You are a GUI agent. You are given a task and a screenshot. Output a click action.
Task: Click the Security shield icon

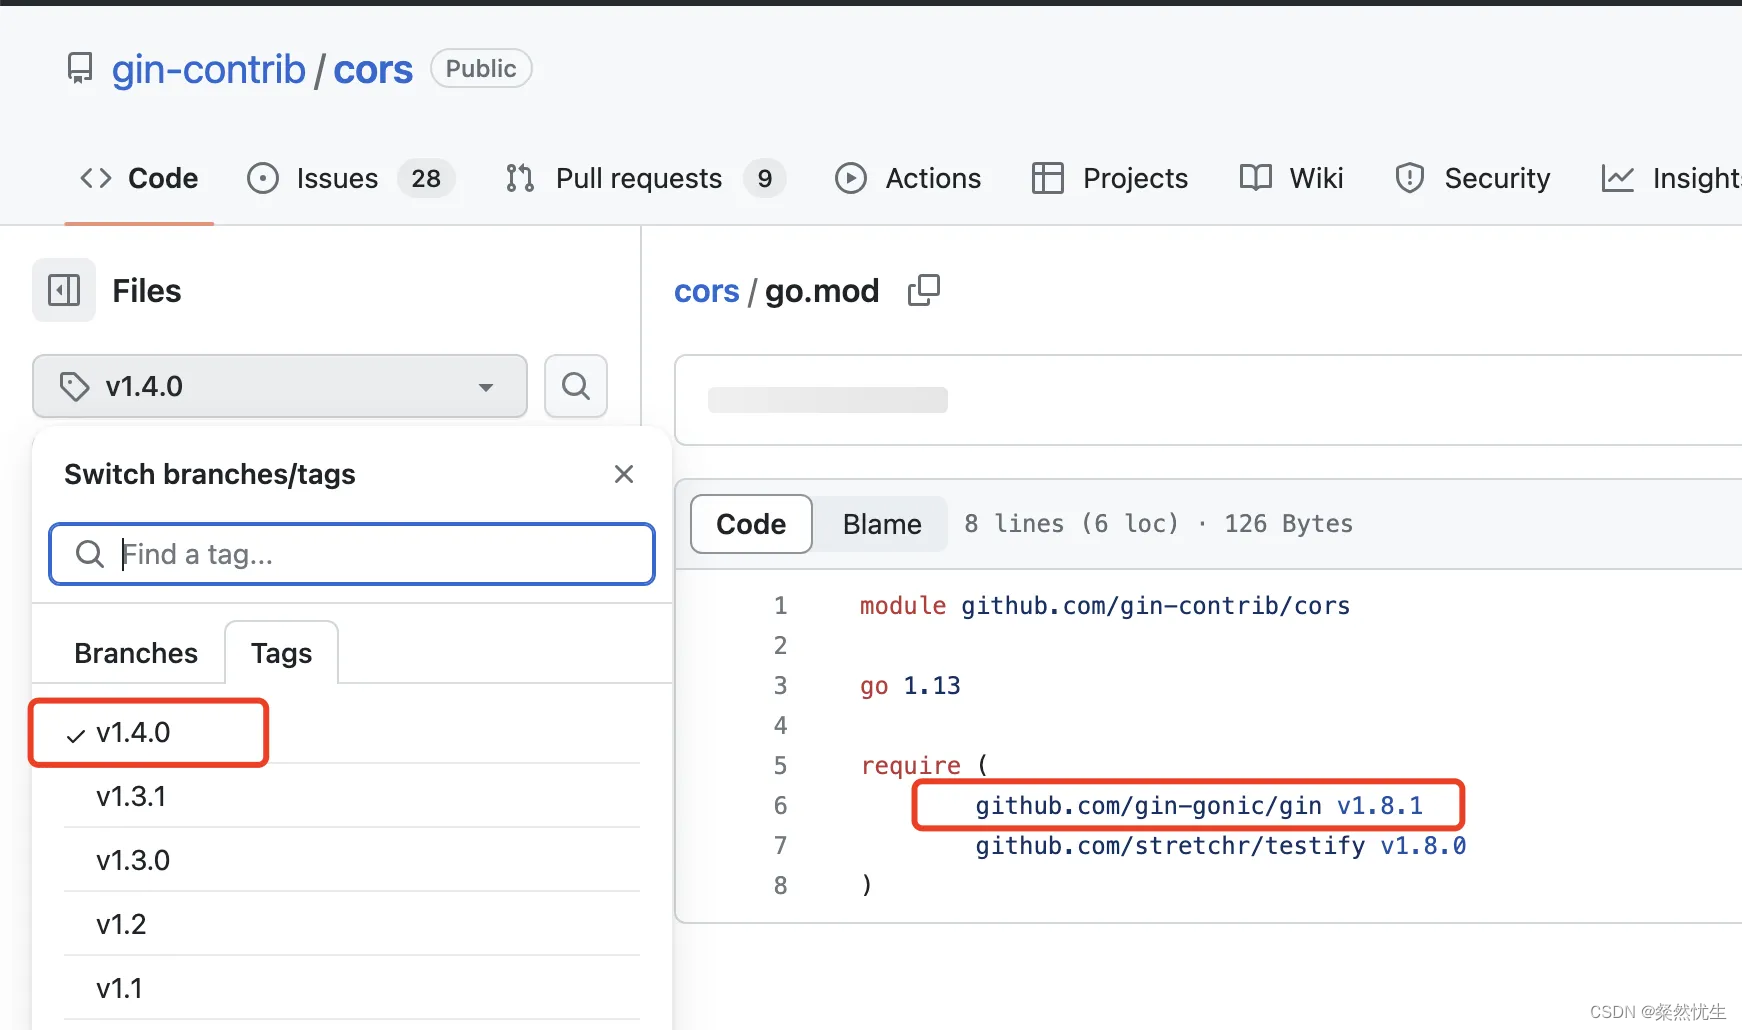1410,178
